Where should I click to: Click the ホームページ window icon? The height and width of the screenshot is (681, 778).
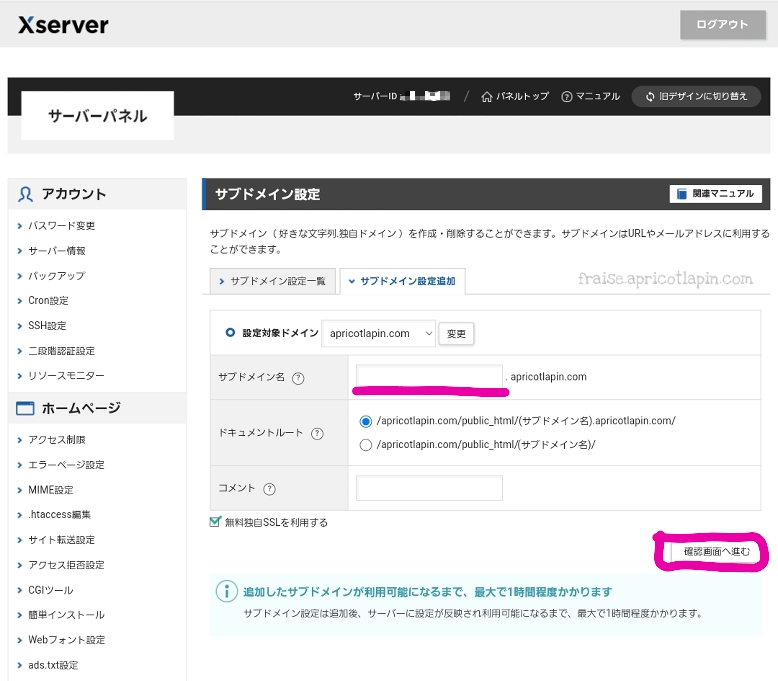click(25, 408)
